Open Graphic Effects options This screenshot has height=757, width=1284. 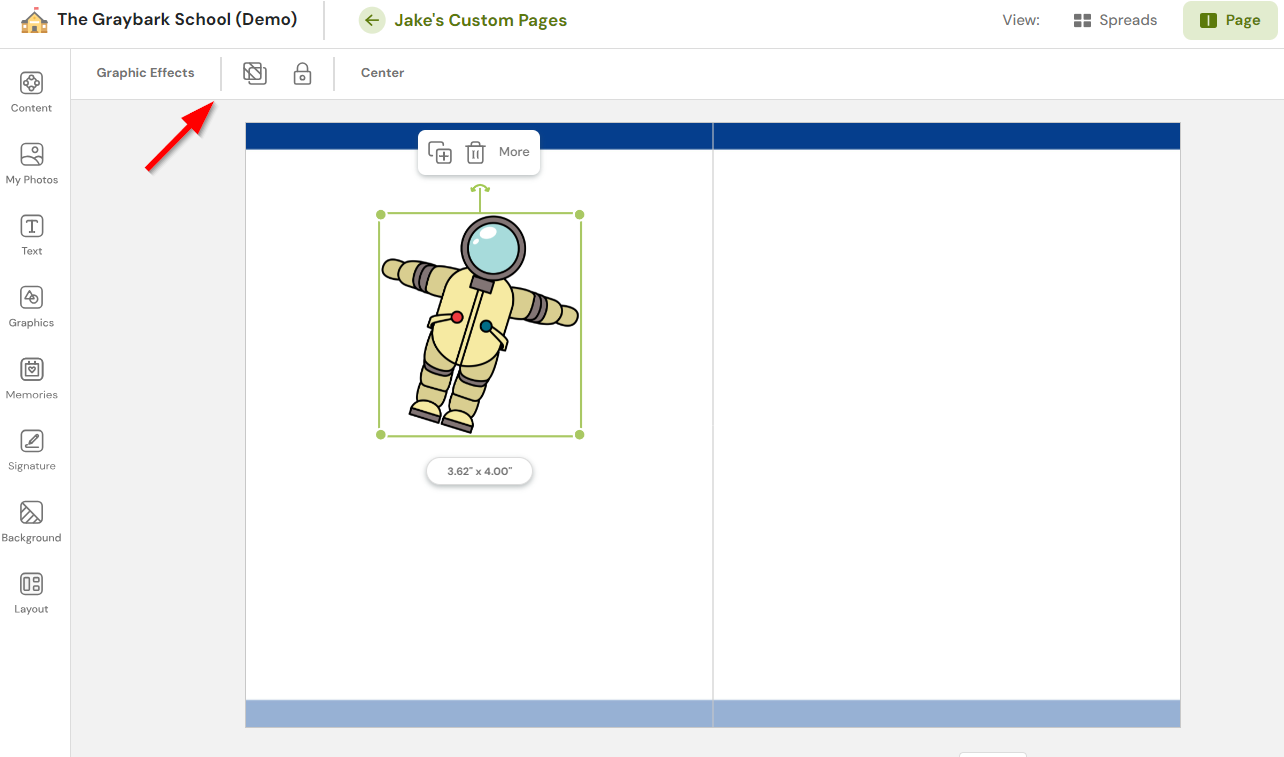pyautogui.click(x=145, y=73)
